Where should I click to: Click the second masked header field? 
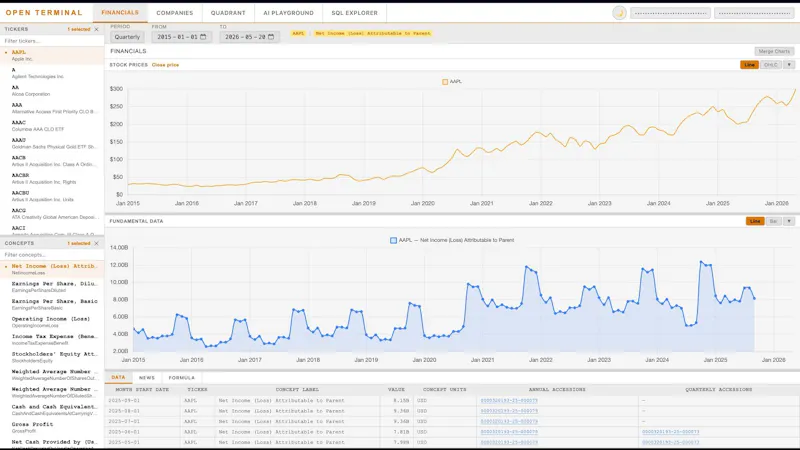754,13
